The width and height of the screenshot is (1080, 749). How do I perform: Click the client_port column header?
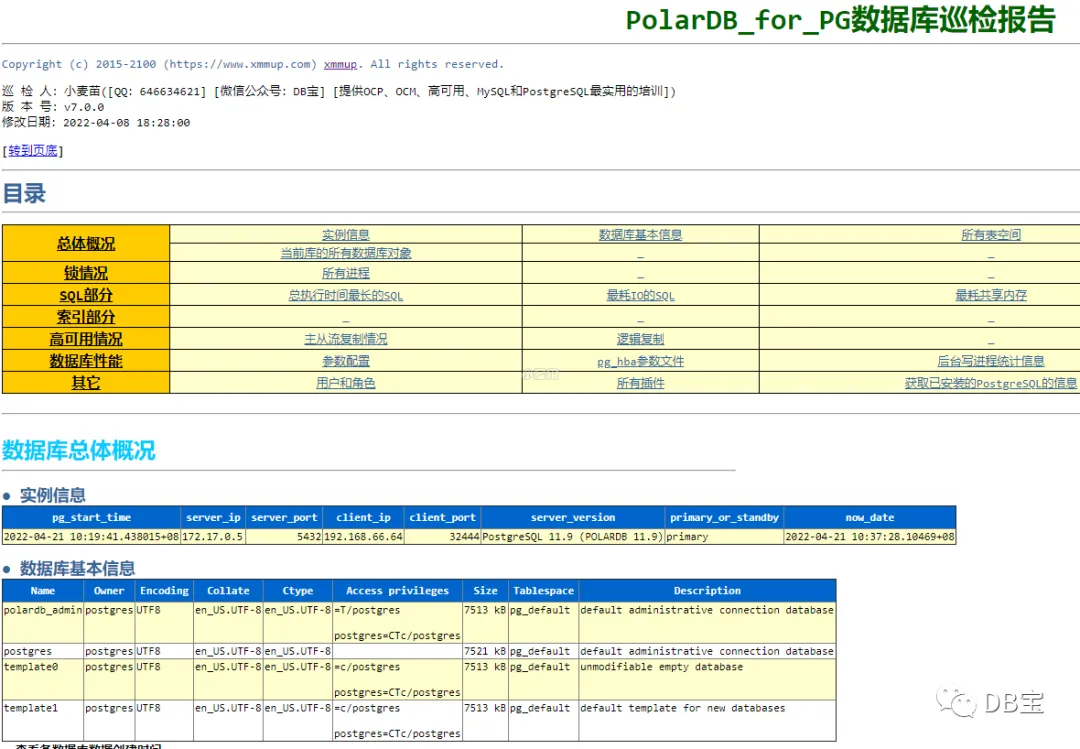pyautogui.click(x=443, y=517)
